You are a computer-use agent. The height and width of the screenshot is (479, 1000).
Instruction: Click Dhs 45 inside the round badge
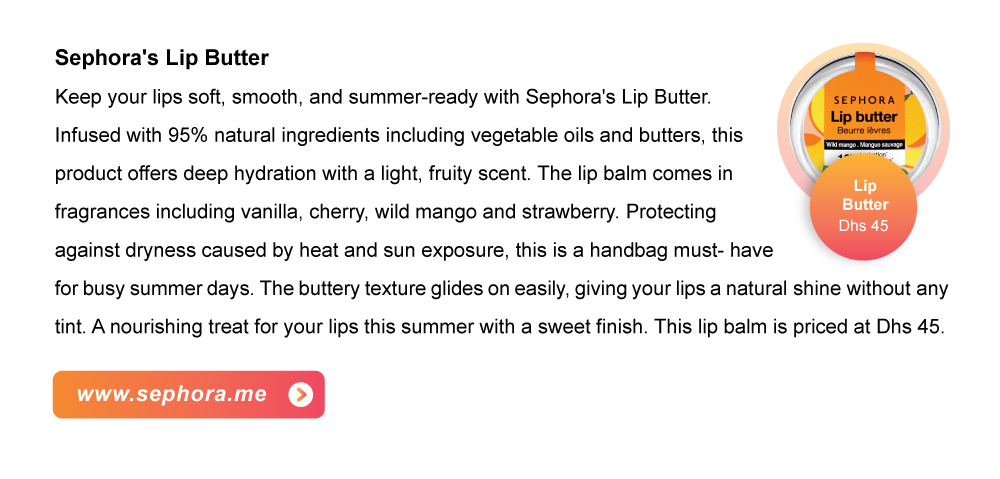pyautogui.click(x=864, y=226)
